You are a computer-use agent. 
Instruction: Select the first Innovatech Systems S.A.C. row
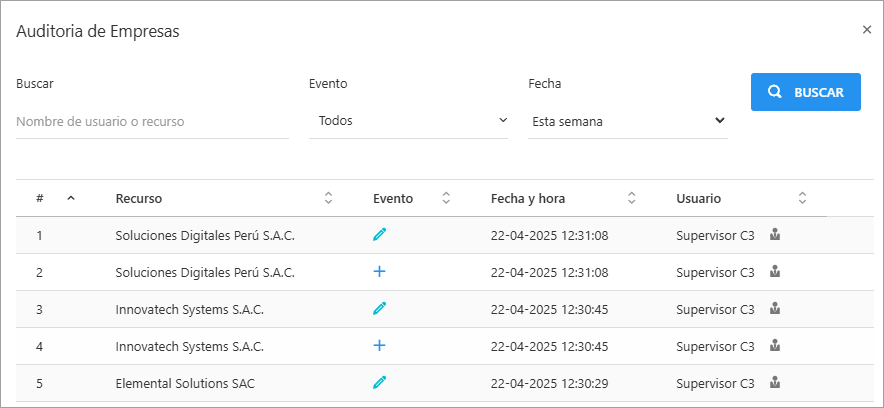189,309
